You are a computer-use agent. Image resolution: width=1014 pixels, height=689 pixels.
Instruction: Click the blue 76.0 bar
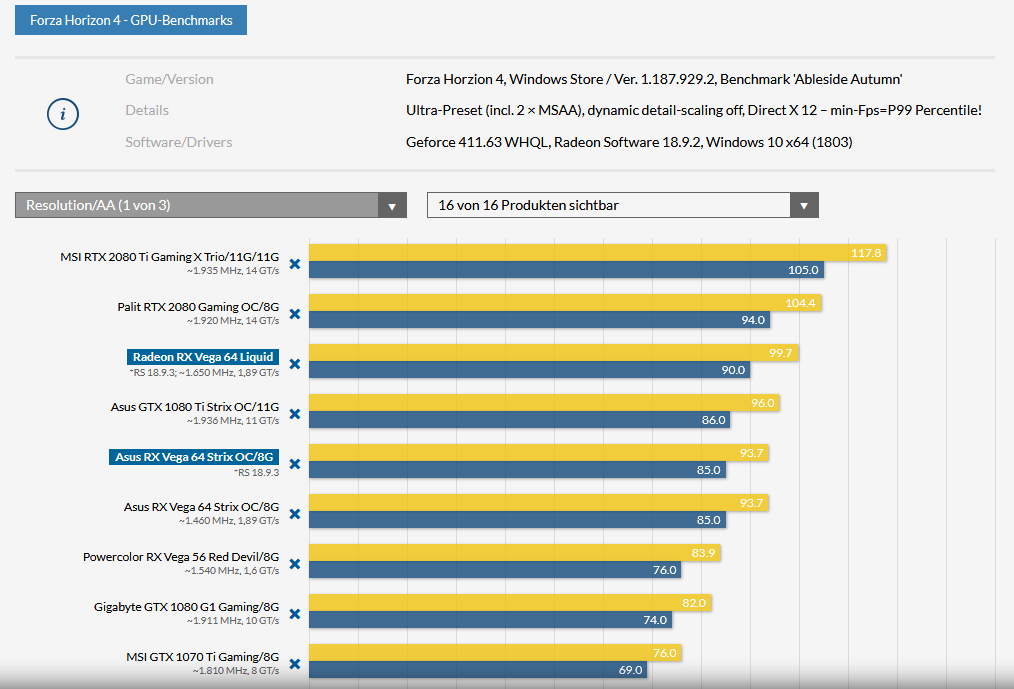coord(495,570)
